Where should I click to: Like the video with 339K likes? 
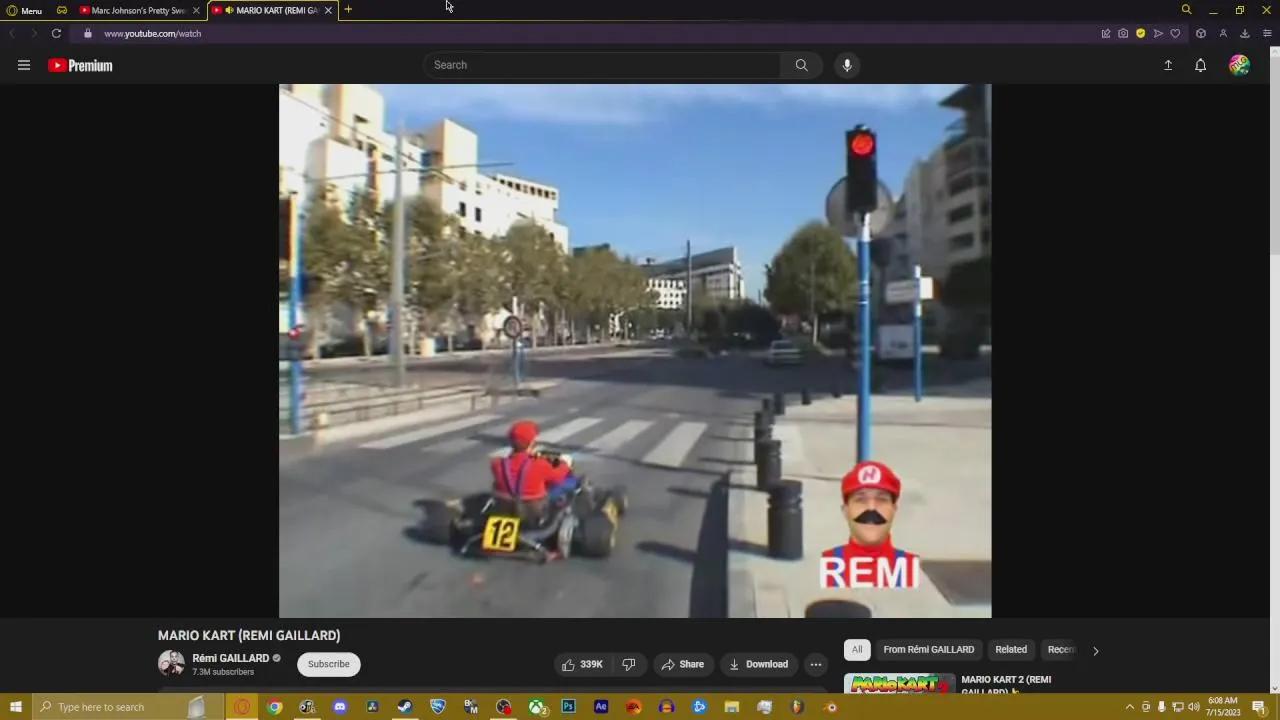click(582, 664)
